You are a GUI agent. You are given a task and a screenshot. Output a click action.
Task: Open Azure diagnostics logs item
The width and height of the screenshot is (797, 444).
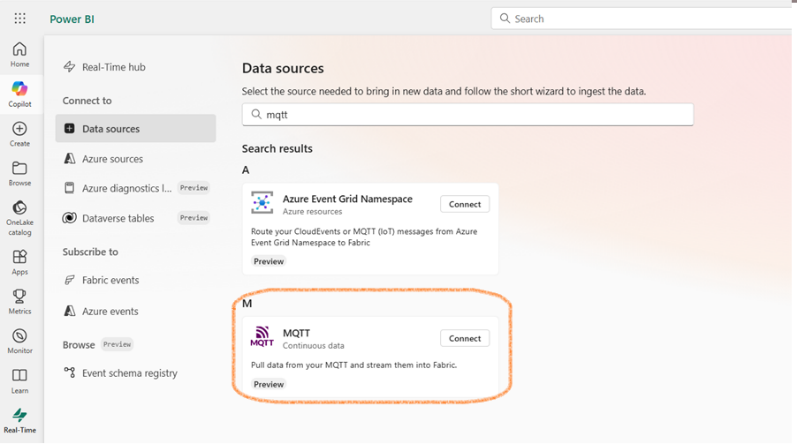[x=136, y=188]
